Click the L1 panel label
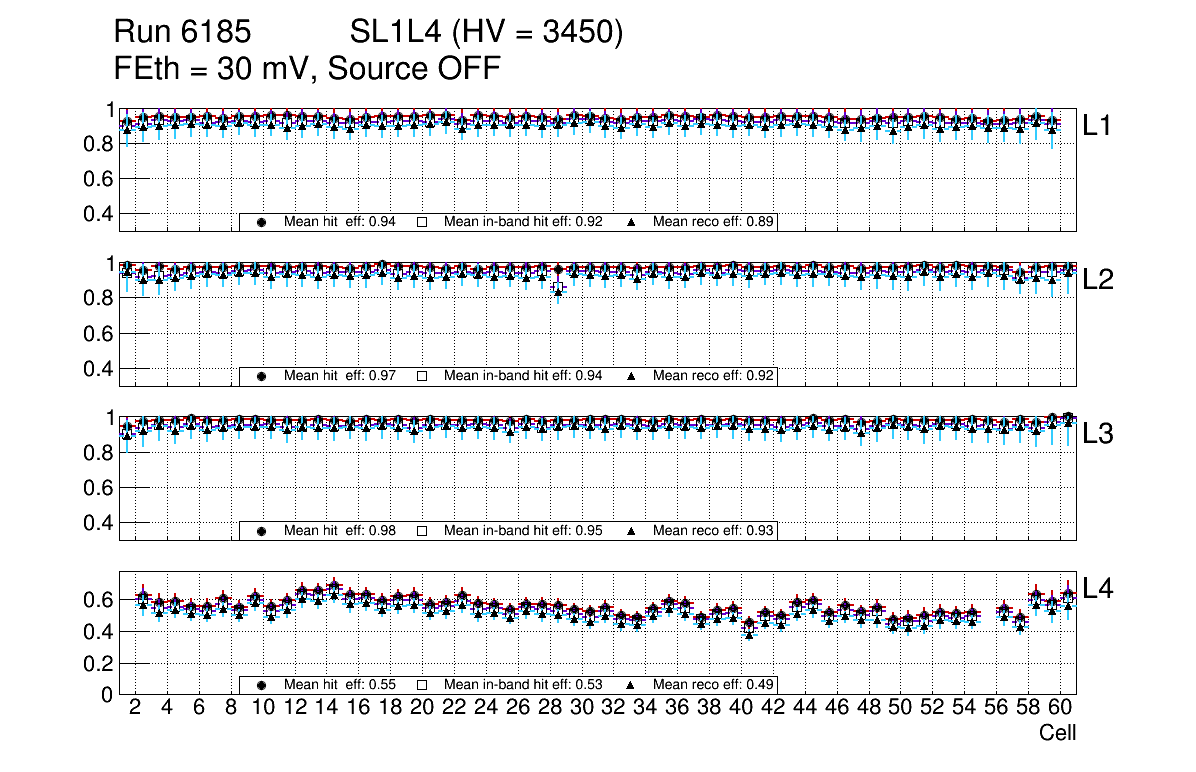The width and height of the screenshot is (1196, 772). click(1098, 126)
